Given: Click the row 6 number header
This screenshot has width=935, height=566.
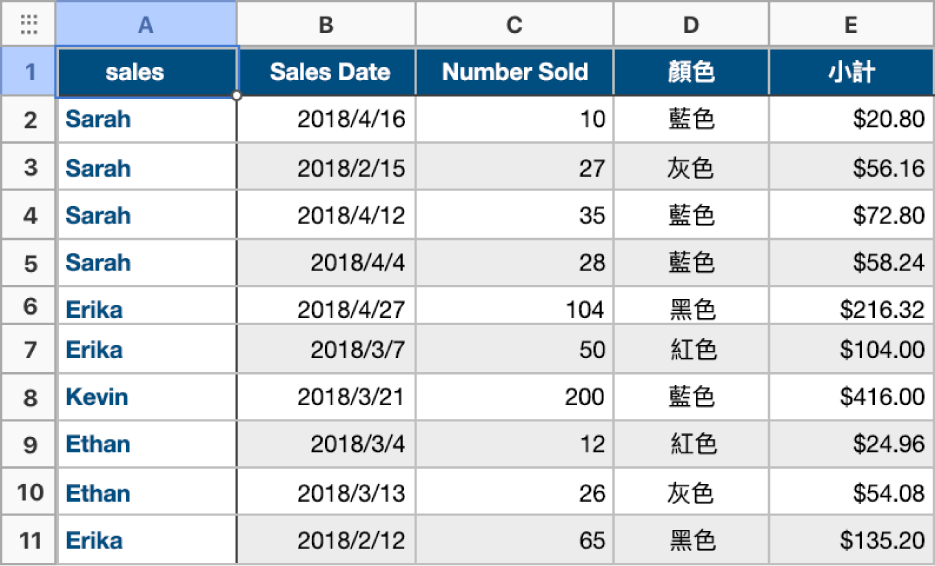Looking at the screenshot, I should (x=29, y=307).
